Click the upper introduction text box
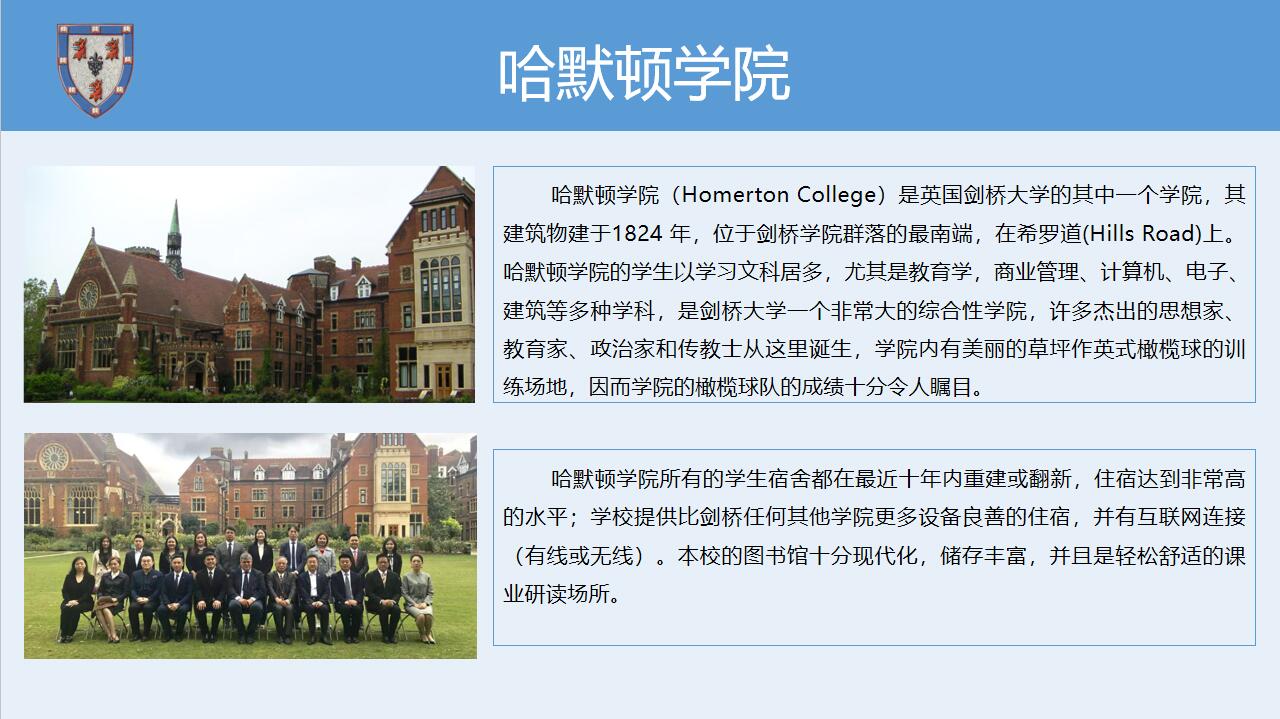The height and width of the screenshot is (719, 1280). [875, 285]
